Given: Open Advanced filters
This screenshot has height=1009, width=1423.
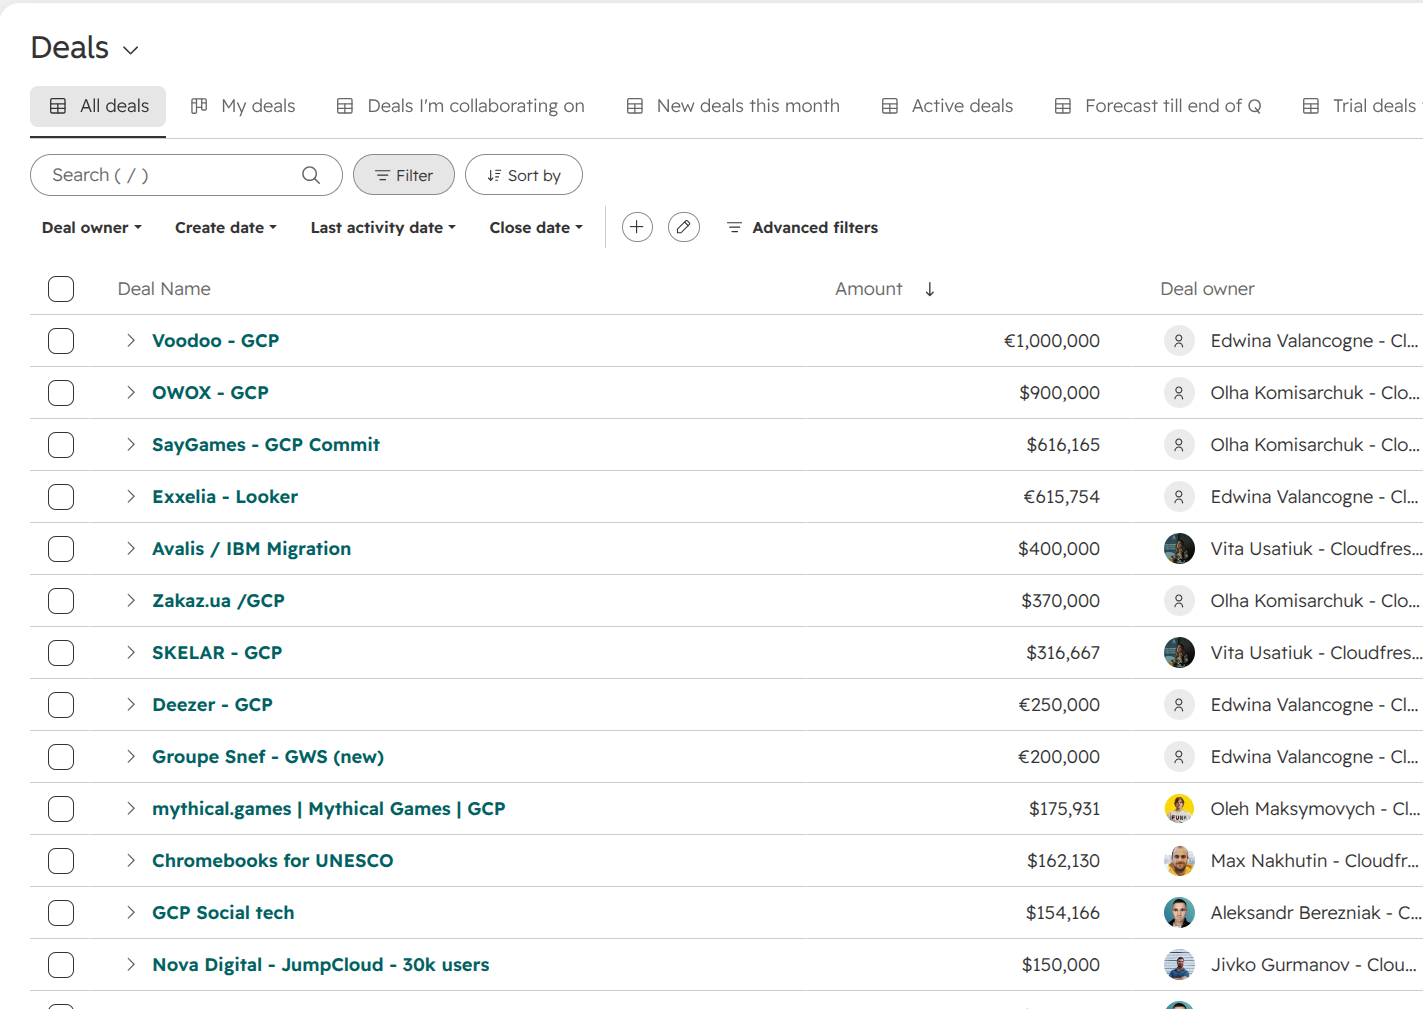Looking at the screenshot, I should tap(802, 228).
